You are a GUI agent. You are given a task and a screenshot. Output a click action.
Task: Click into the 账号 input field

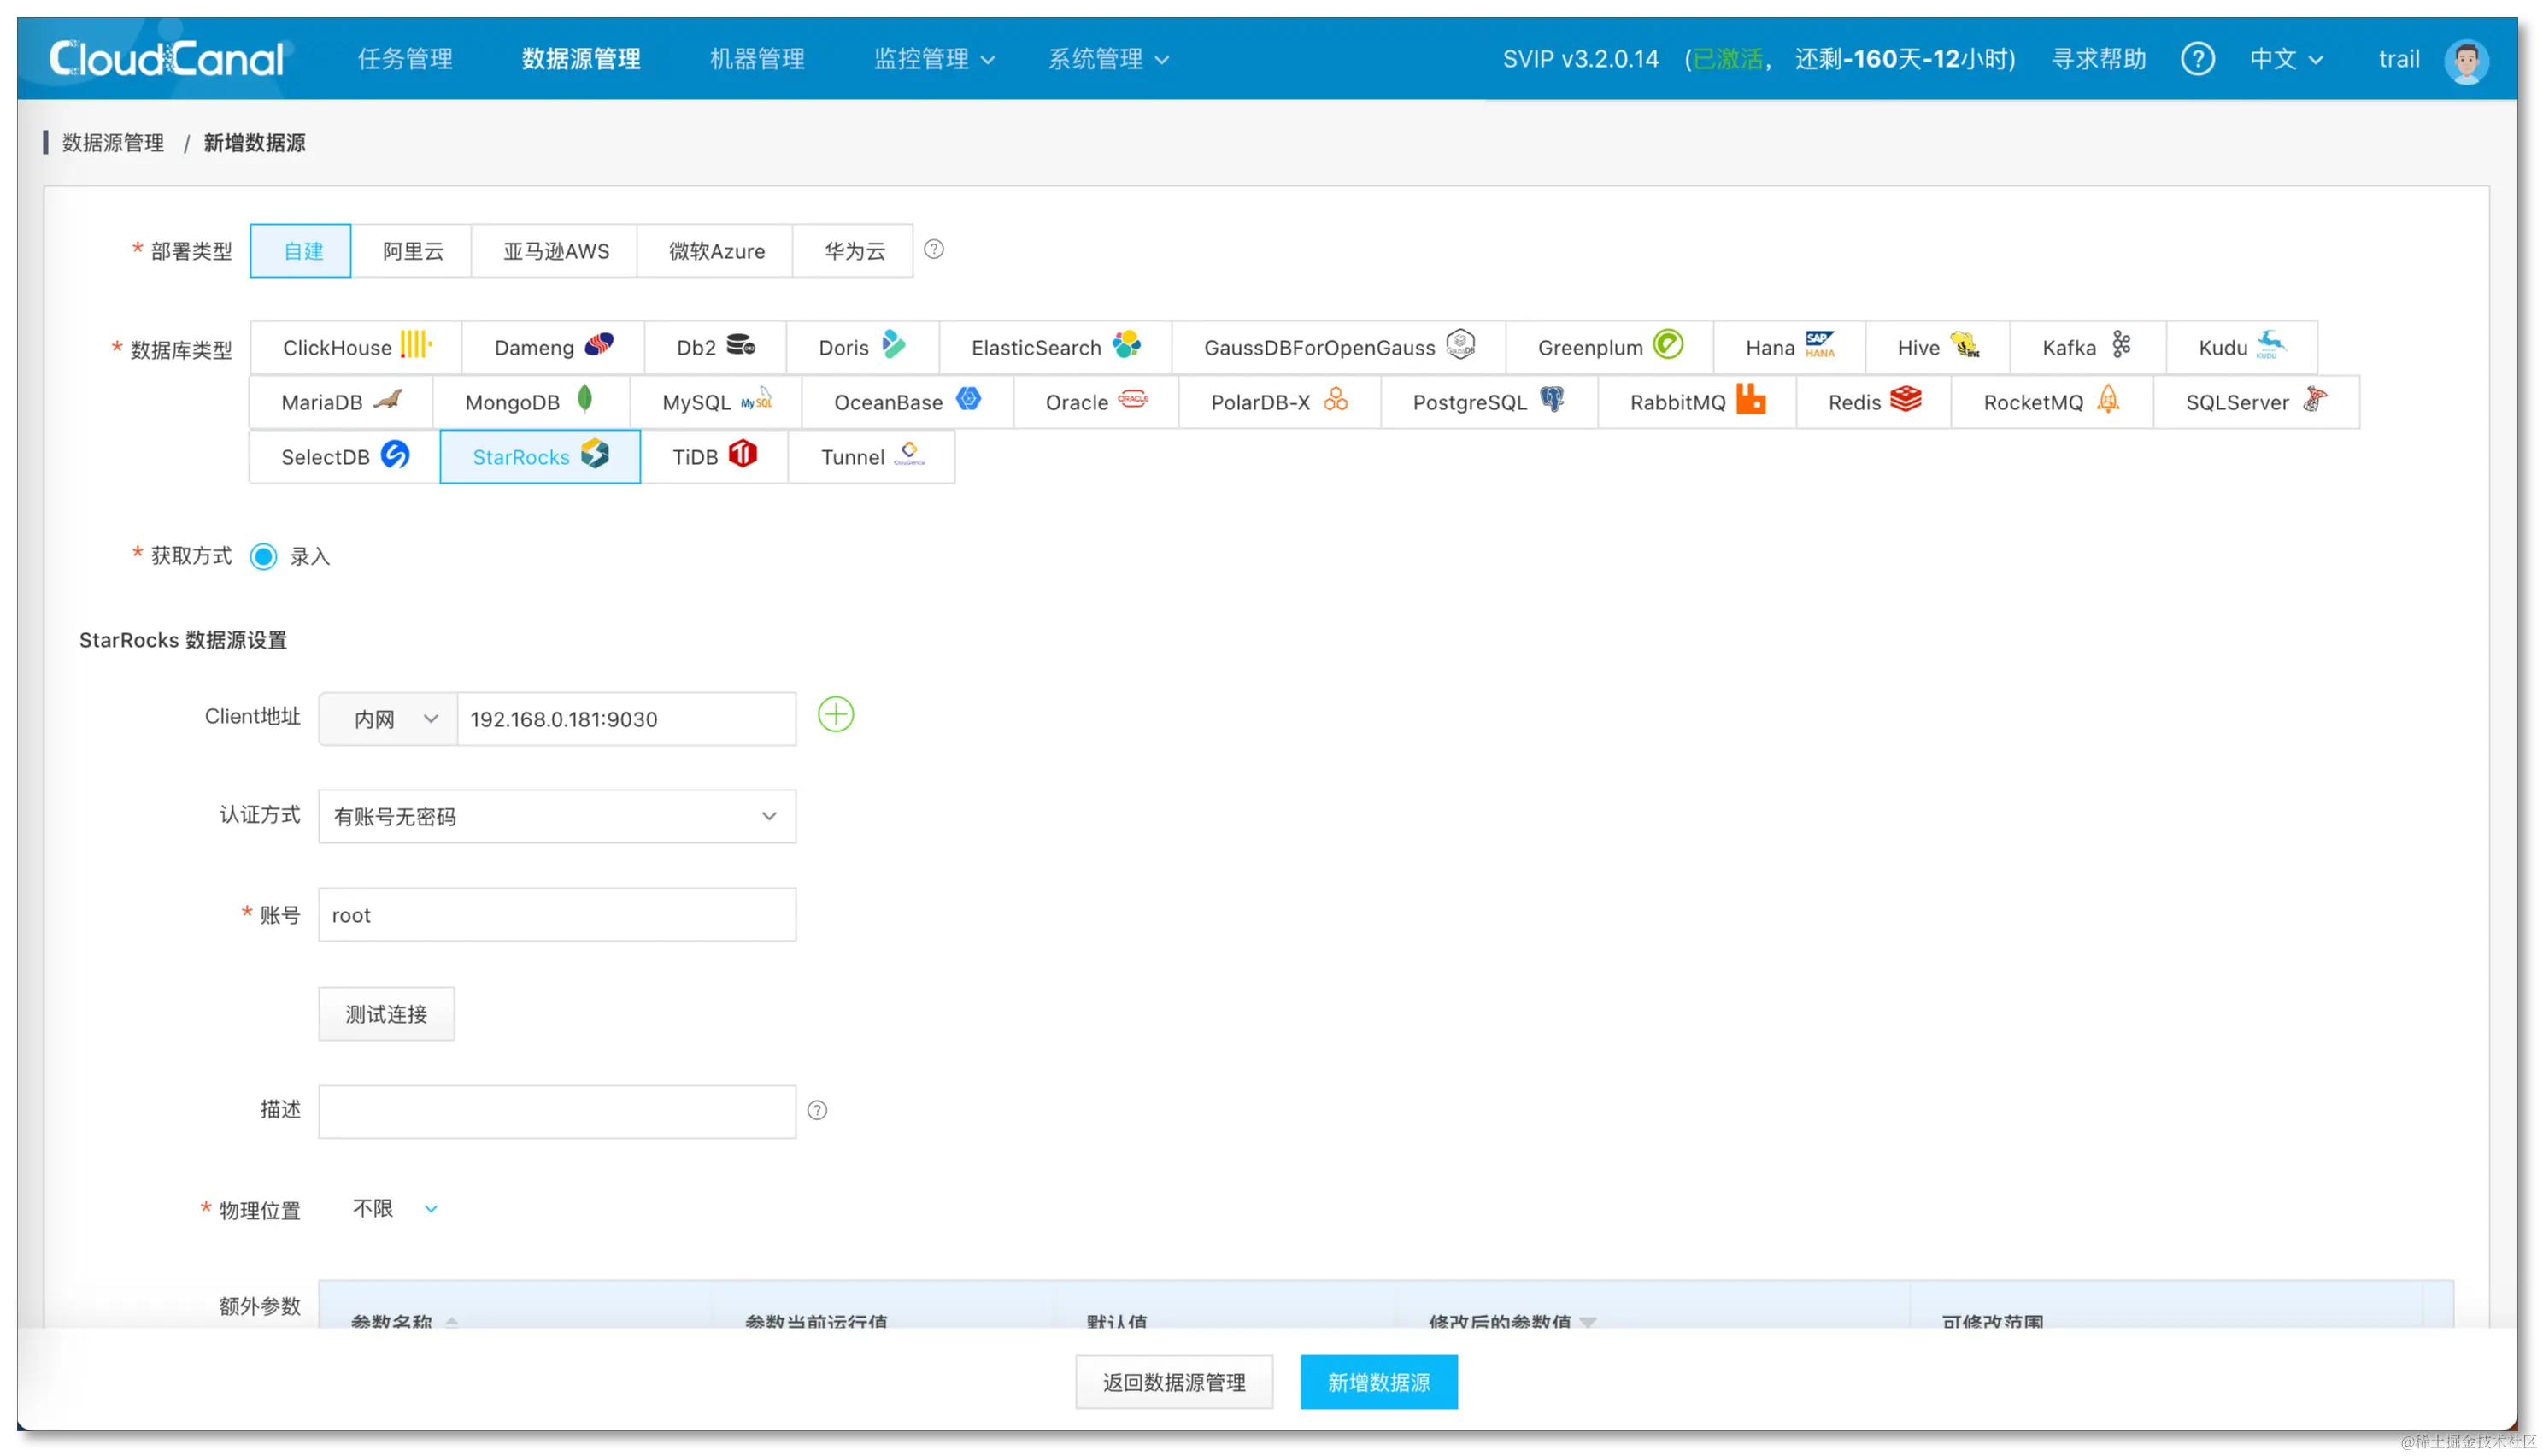coord(557,915)
